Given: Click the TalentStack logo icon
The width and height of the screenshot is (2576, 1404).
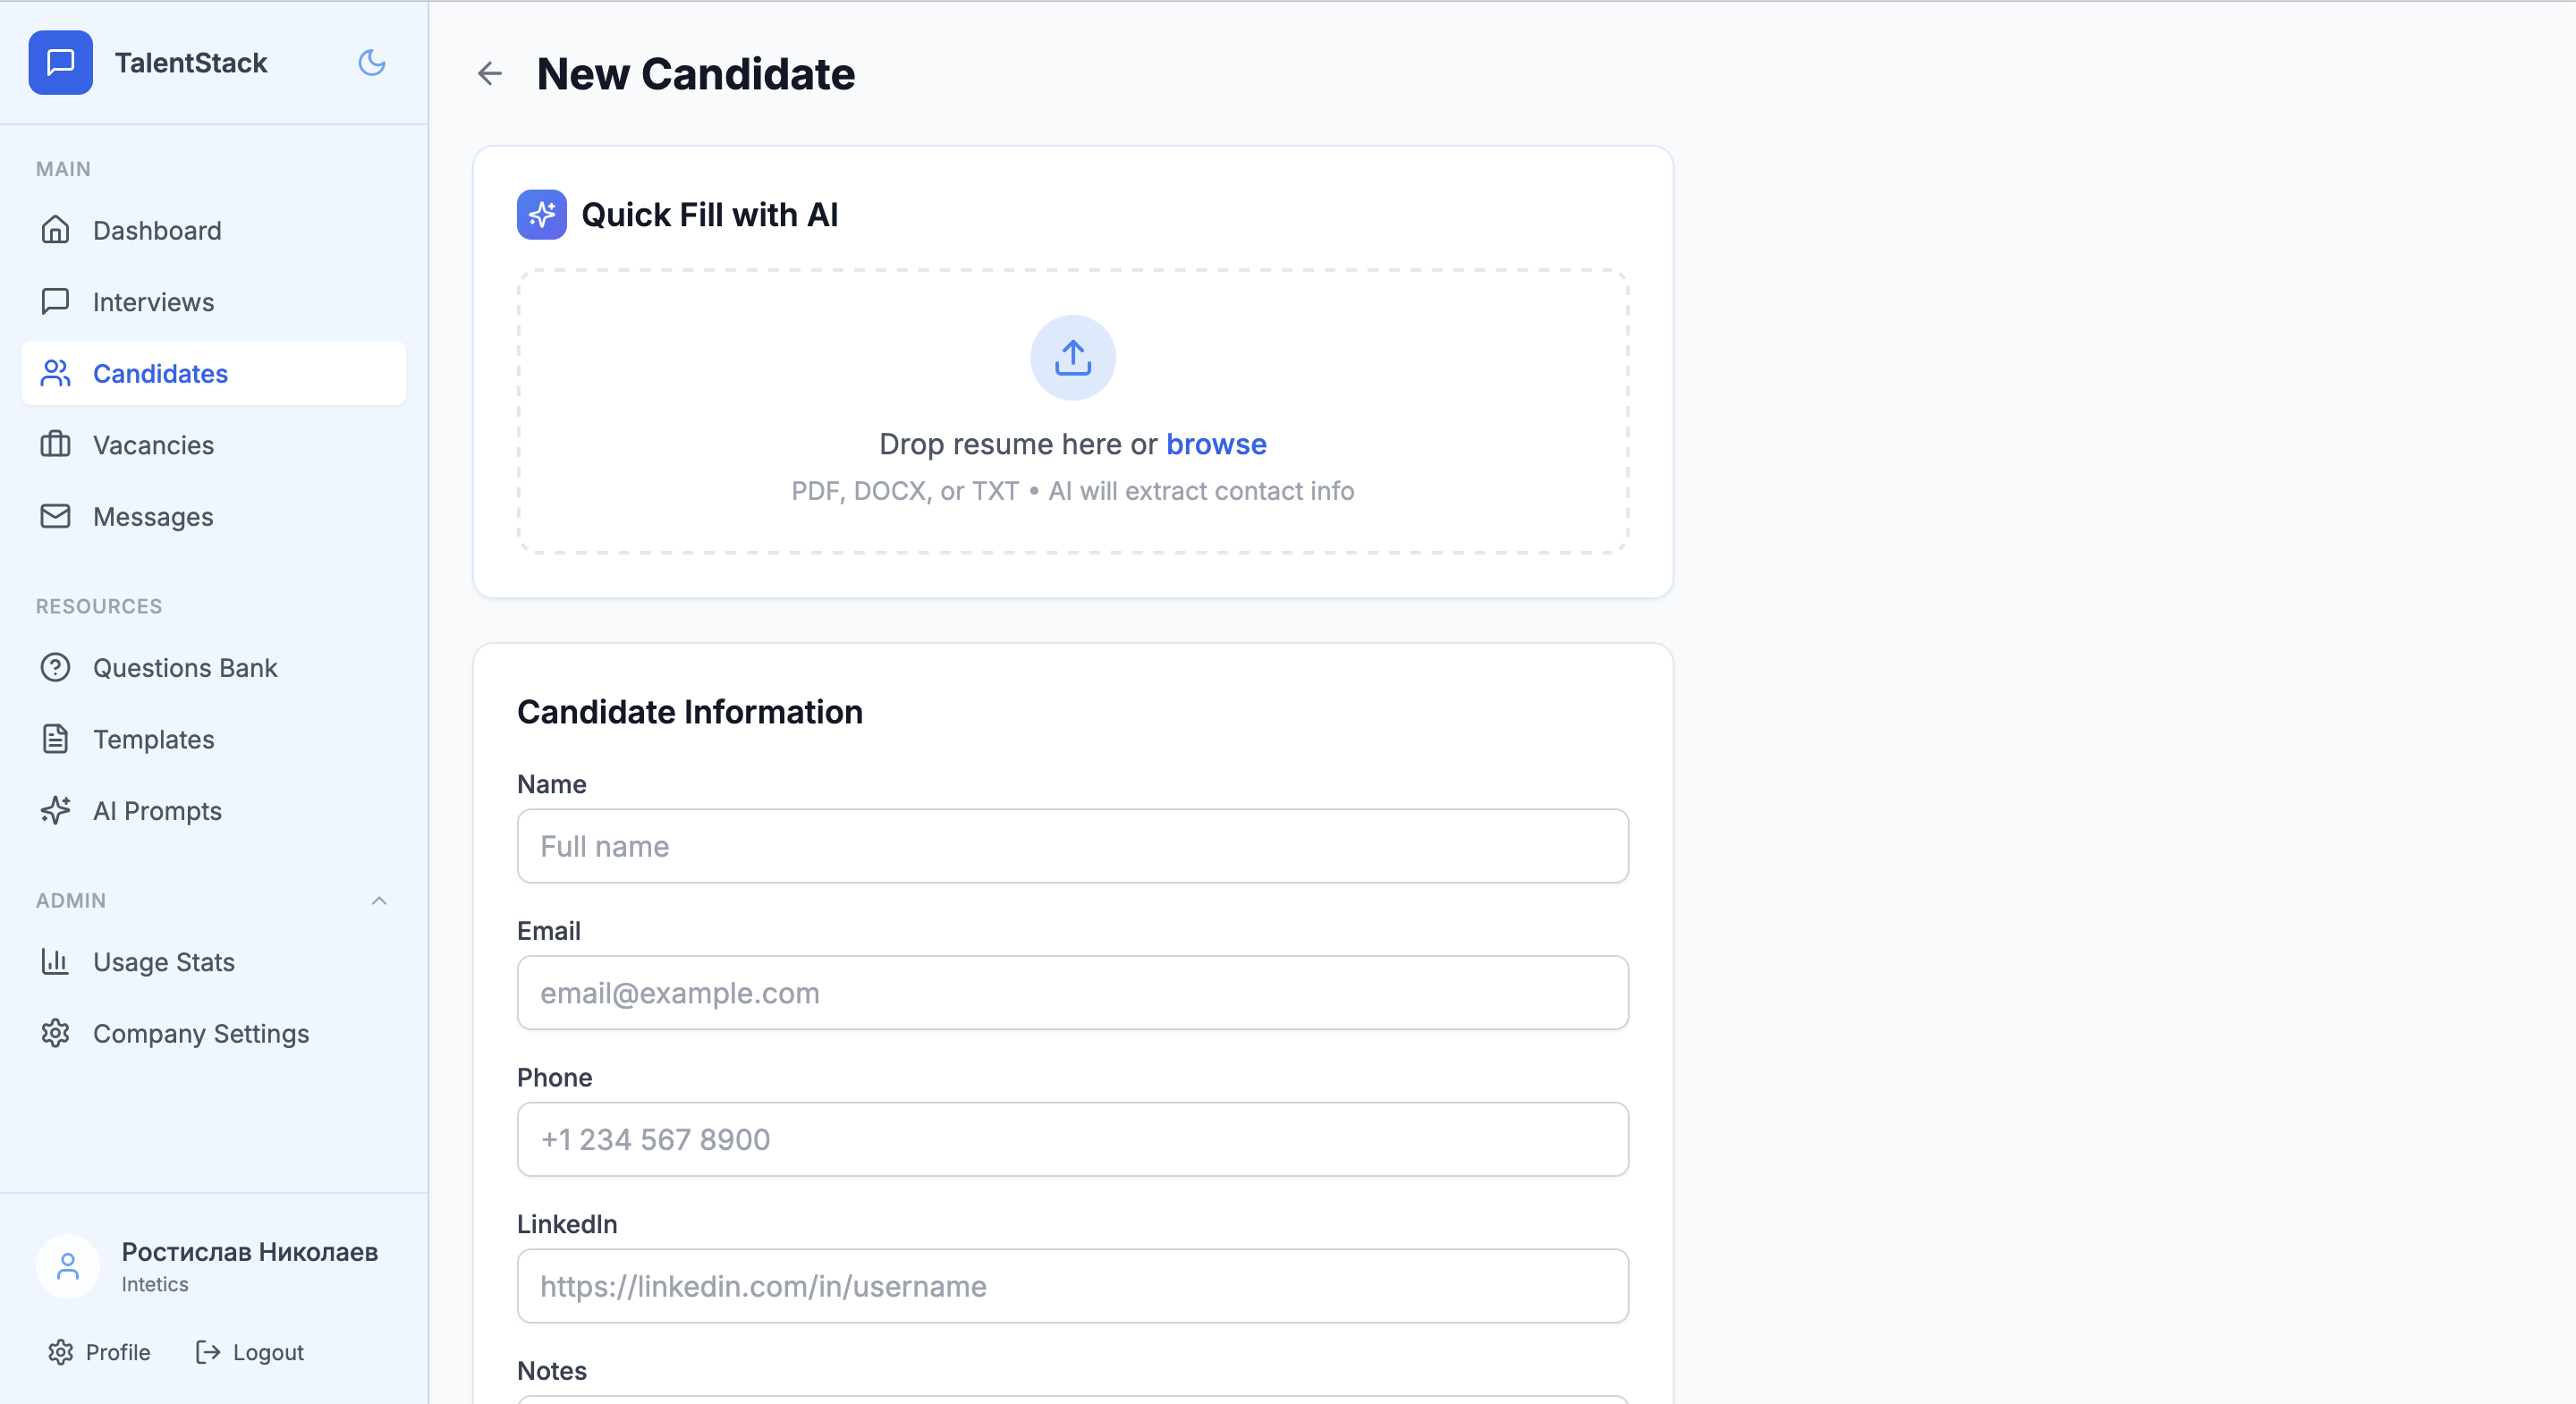Looking at the screenshot, I should pyautogui.click(x=61, y=63).
